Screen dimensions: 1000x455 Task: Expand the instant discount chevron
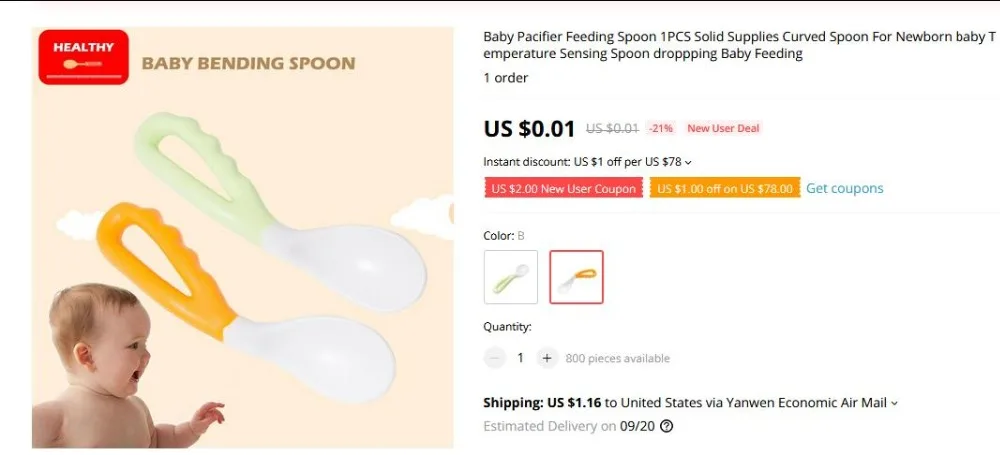point(688,163)
